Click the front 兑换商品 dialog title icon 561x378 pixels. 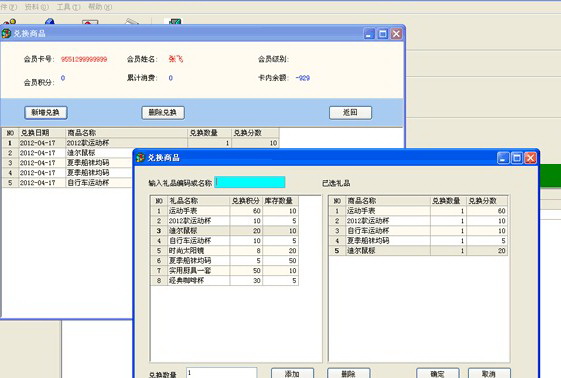tap(141, 158)
